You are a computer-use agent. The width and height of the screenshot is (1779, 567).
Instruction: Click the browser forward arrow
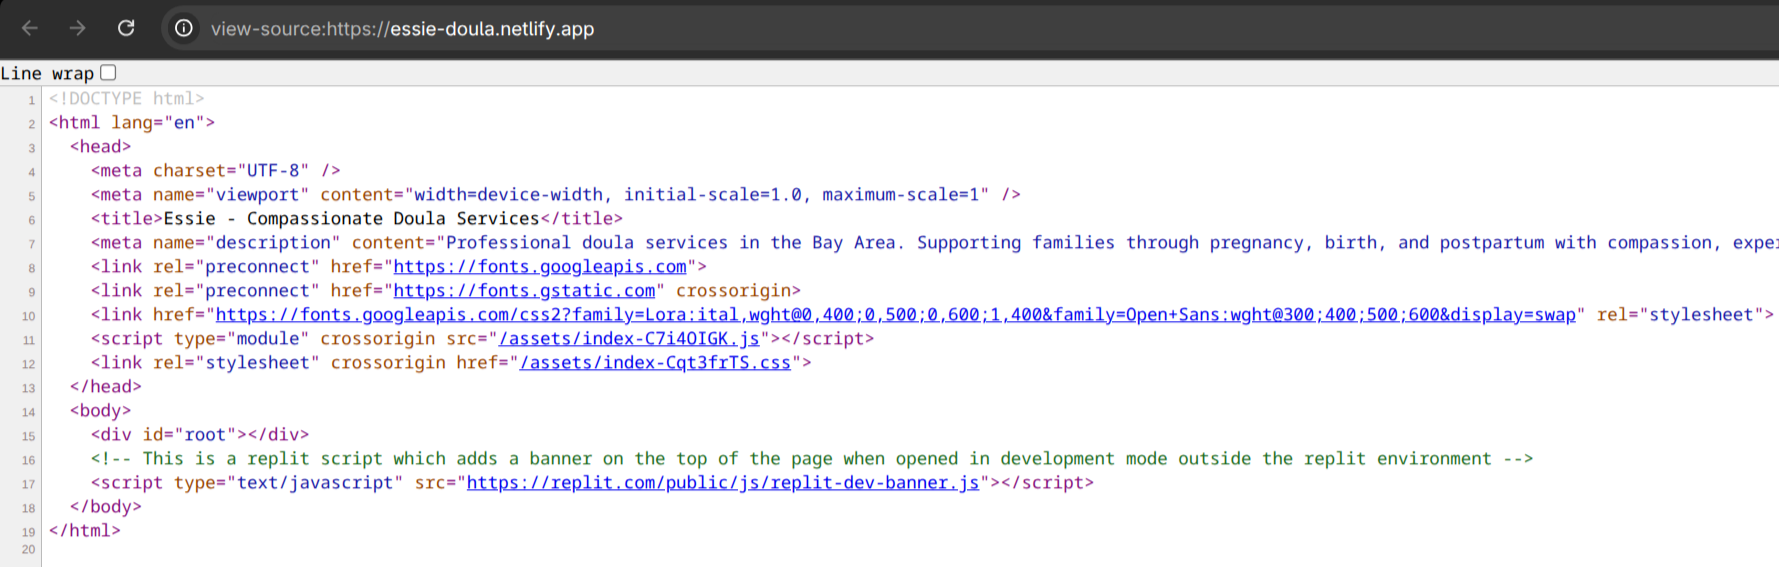pyautogui.click(x=77, y=28)
